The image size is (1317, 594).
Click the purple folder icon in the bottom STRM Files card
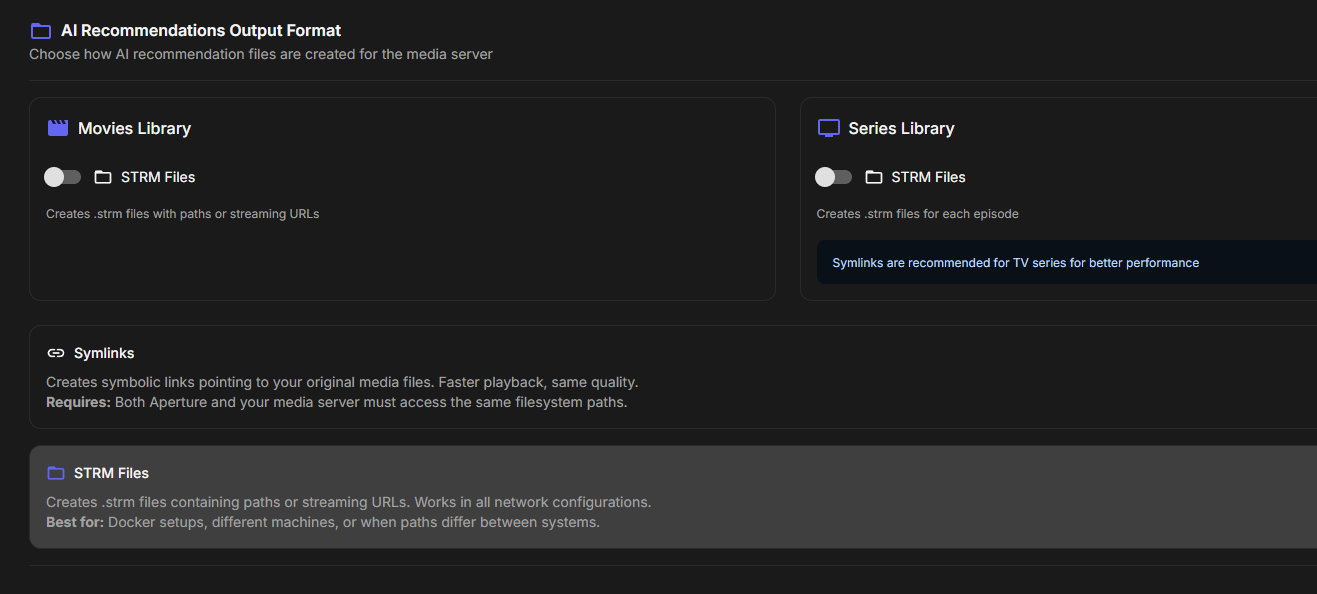[x=56, y=473]
